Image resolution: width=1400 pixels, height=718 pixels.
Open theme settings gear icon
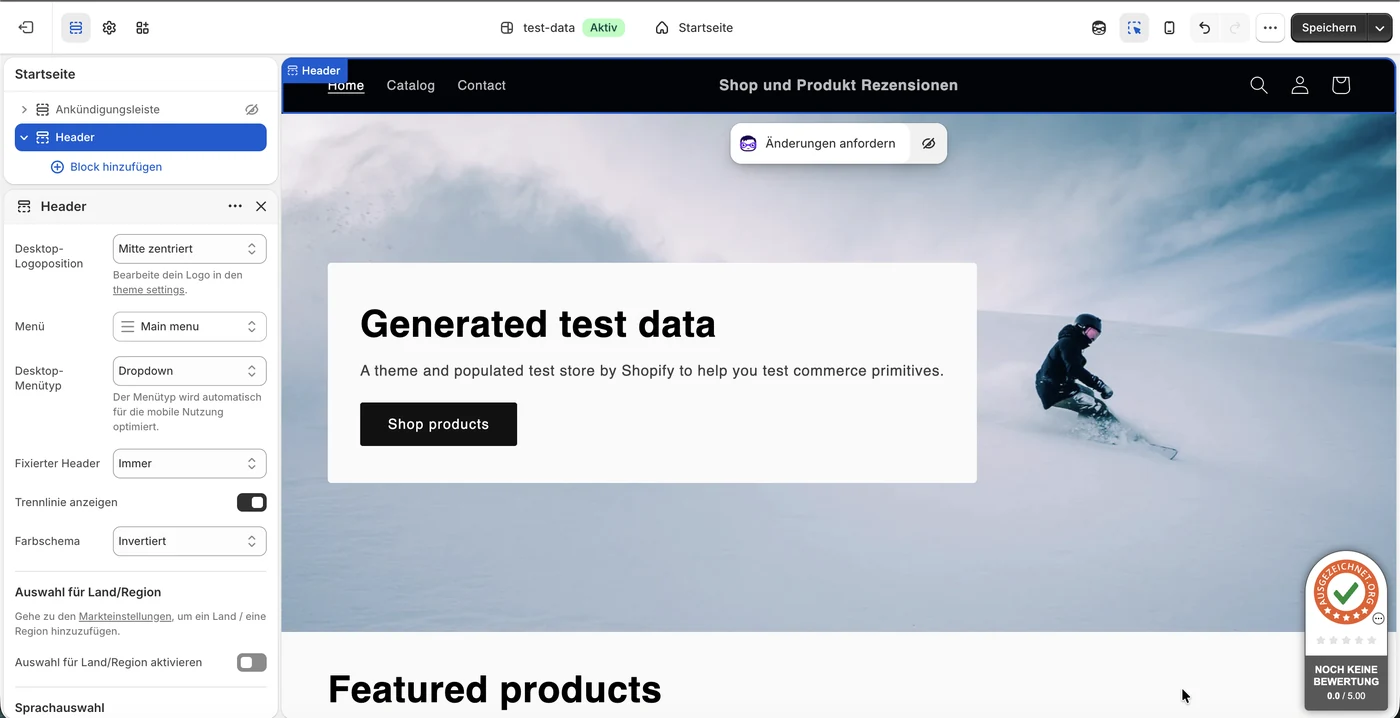pyautogui.click(x=109, y=28)
